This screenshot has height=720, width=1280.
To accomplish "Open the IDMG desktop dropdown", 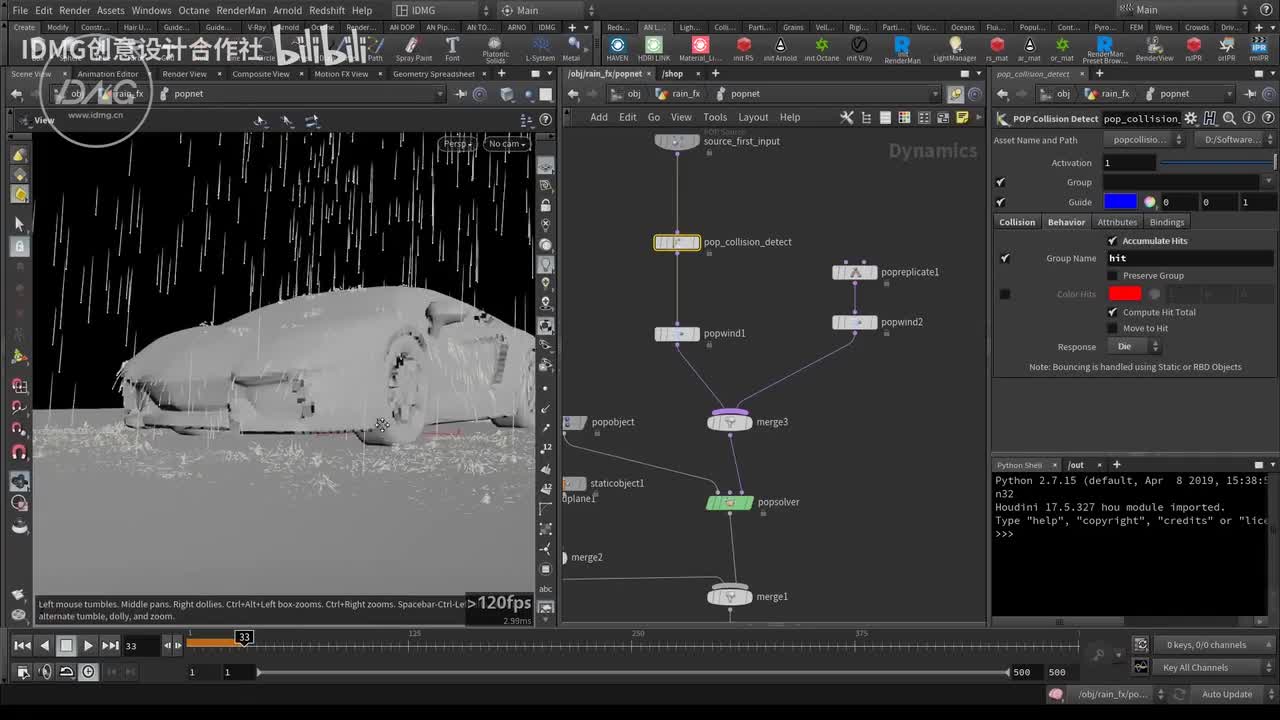I will (x=439, y=10).
